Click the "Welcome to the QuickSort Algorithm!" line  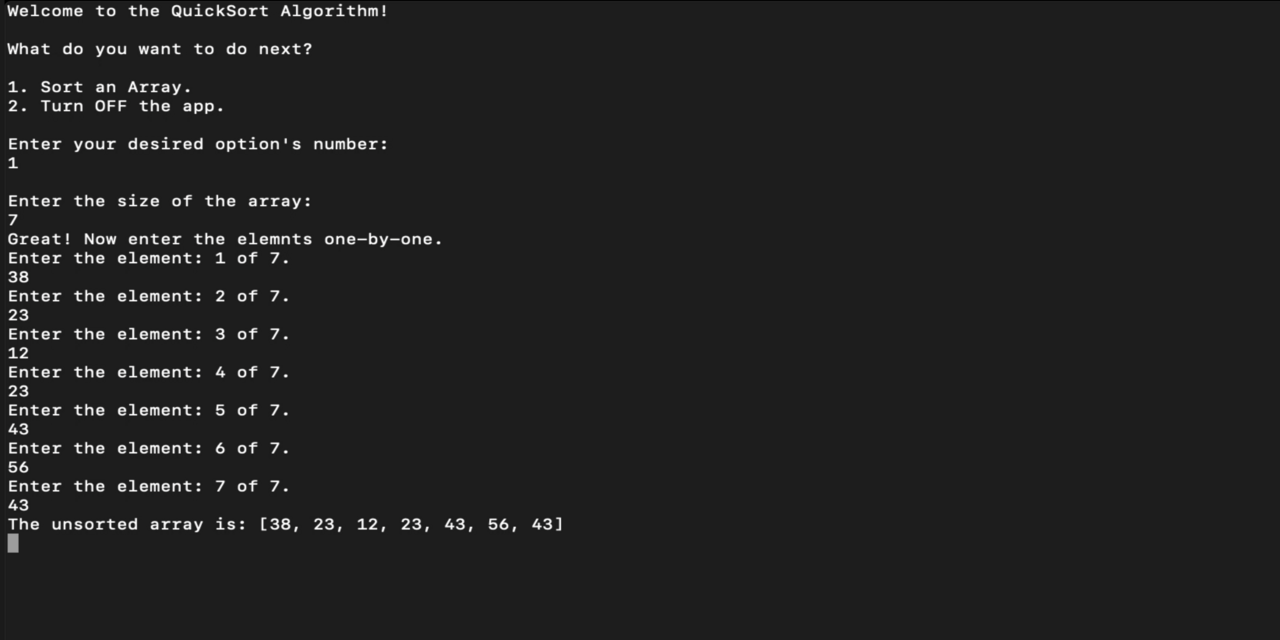click(x=198, y=11)
